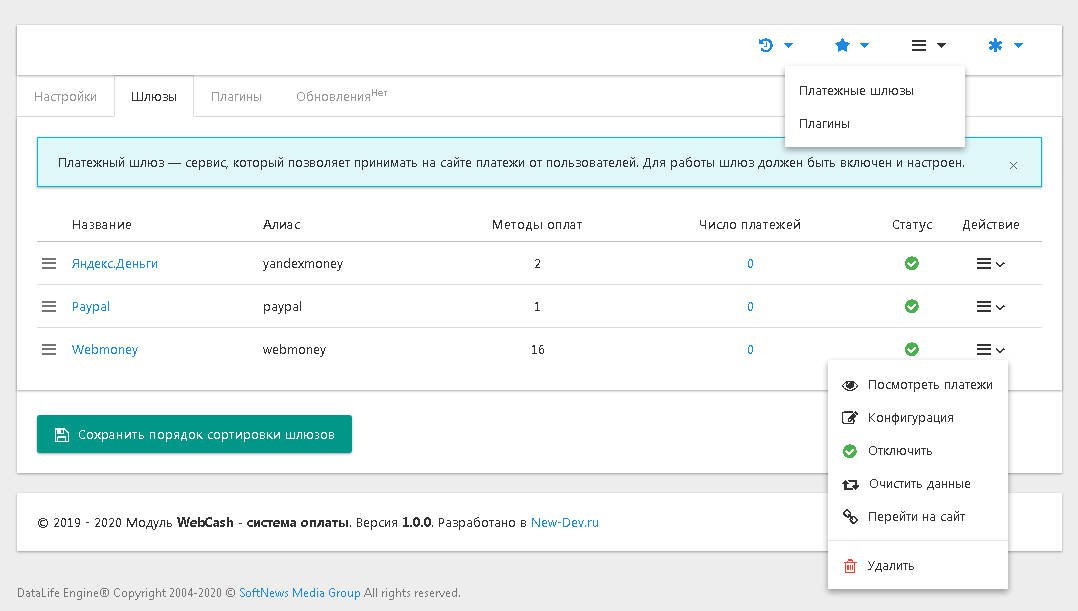Screen dimensions: 1078x611
Task: Open action menu for Webmoney row
Action: pos(991,350)
